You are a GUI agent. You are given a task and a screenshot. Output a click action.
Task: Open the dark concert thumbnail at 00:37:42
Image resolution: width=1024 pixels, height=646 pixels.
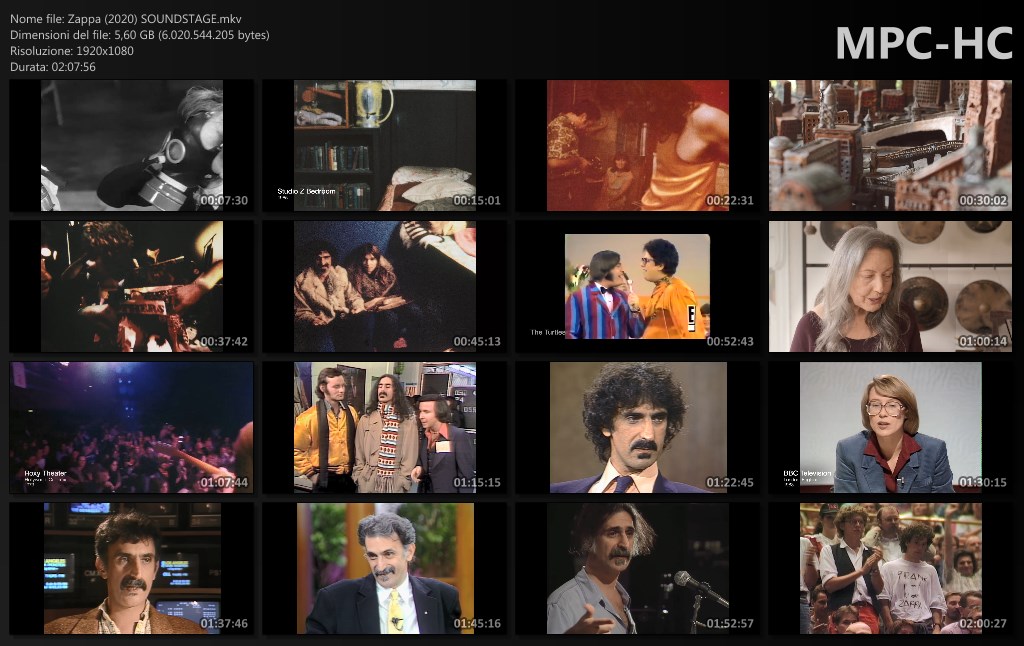pyautogui.click(x=132, y=287)
